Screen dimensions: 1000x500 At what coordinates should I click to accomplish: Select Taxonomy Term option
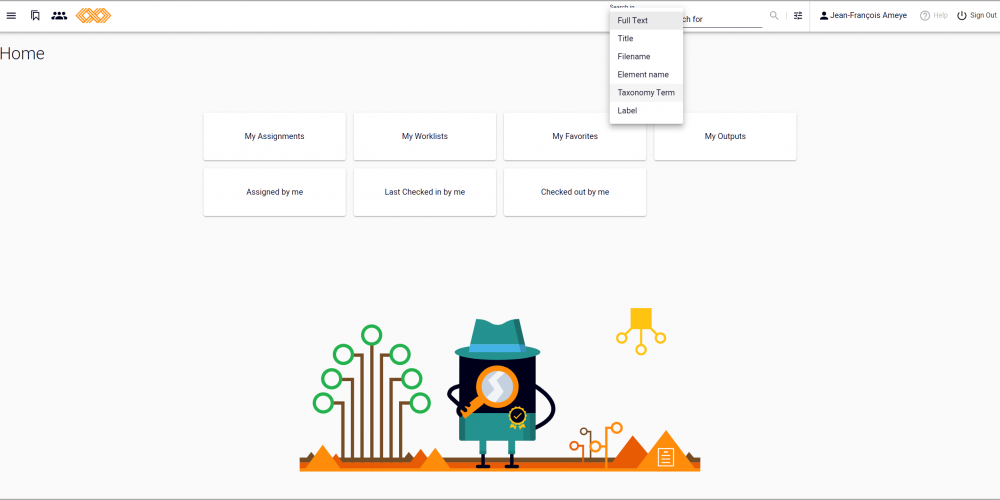click(646, 92)
